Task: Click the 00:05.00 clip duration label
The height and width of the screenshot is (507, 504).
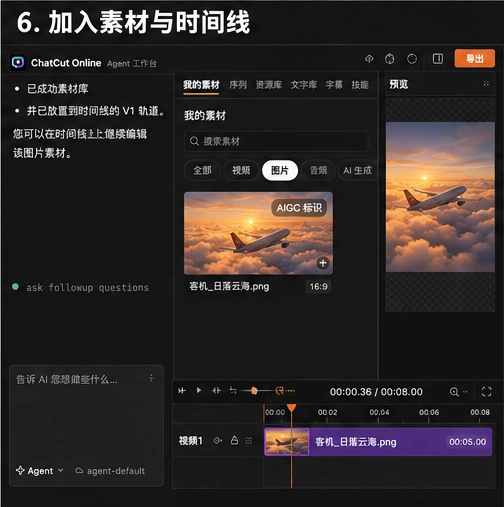Action: coord(467,442)
